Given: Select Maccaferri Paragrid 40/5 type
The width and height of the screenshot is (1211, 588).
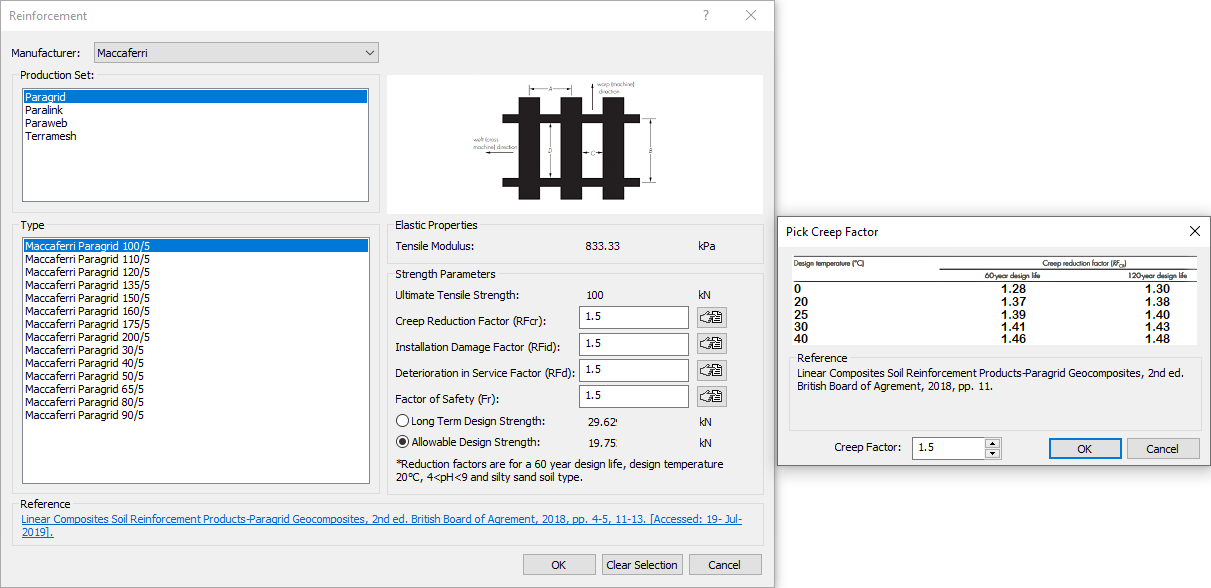Looking at the screenshot, I should pyautogui.click(x=195, y=363).
